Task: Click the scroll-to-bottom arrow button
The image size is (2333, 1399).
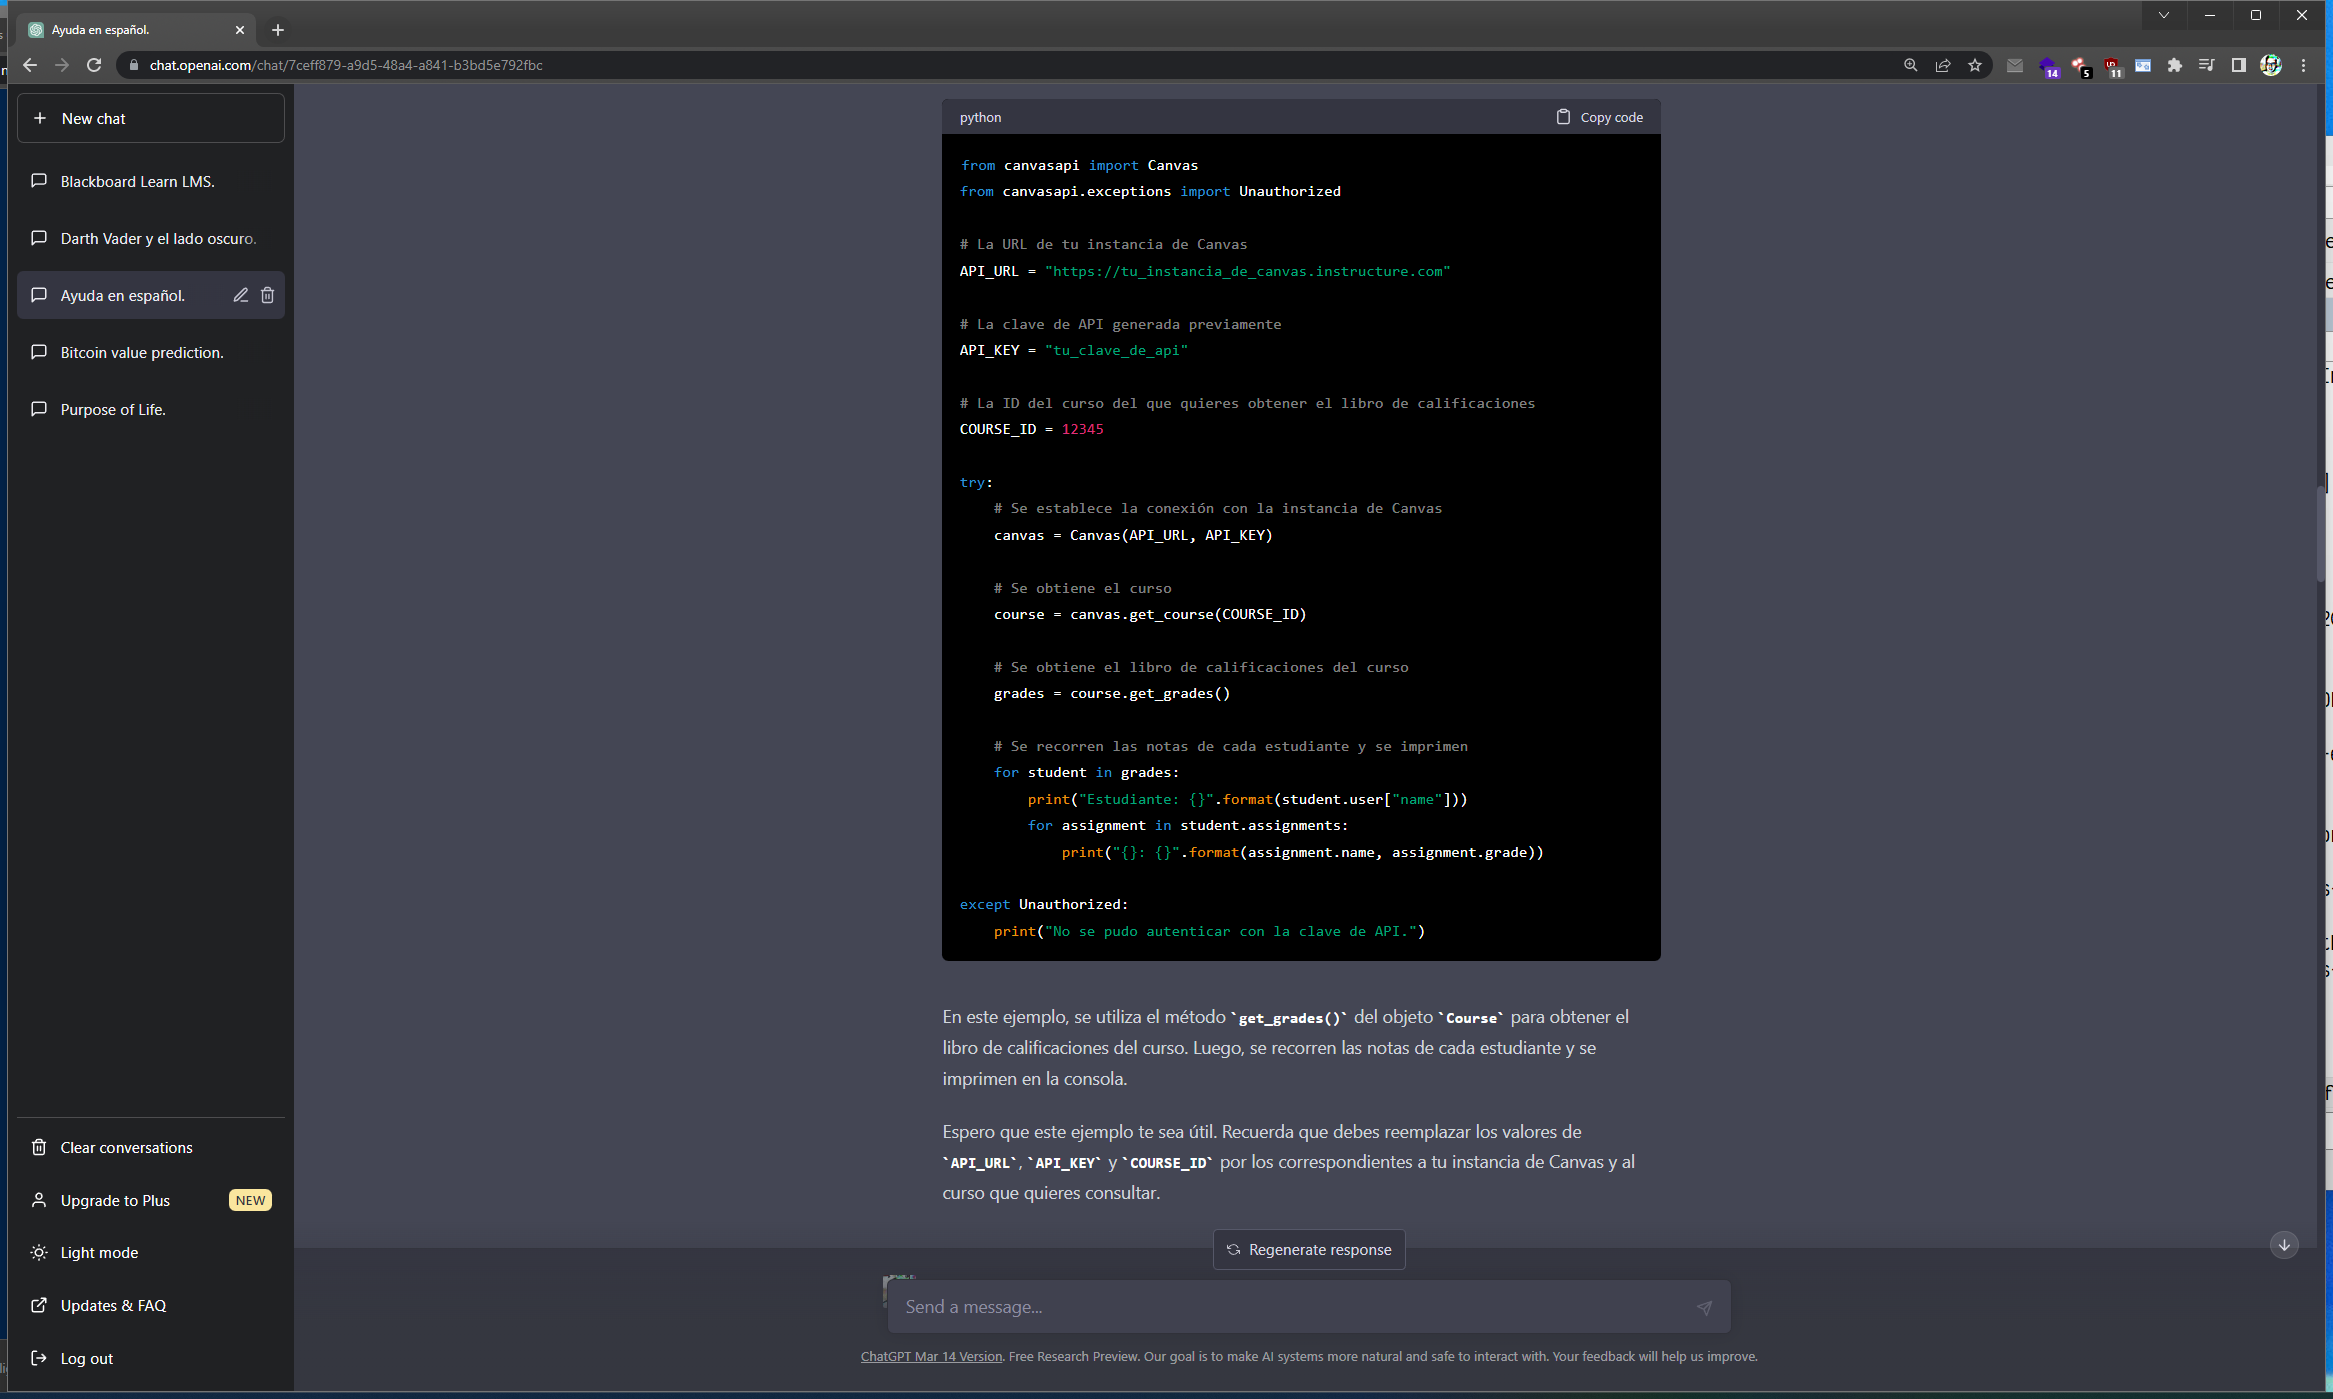Action: (2283, 1245)
